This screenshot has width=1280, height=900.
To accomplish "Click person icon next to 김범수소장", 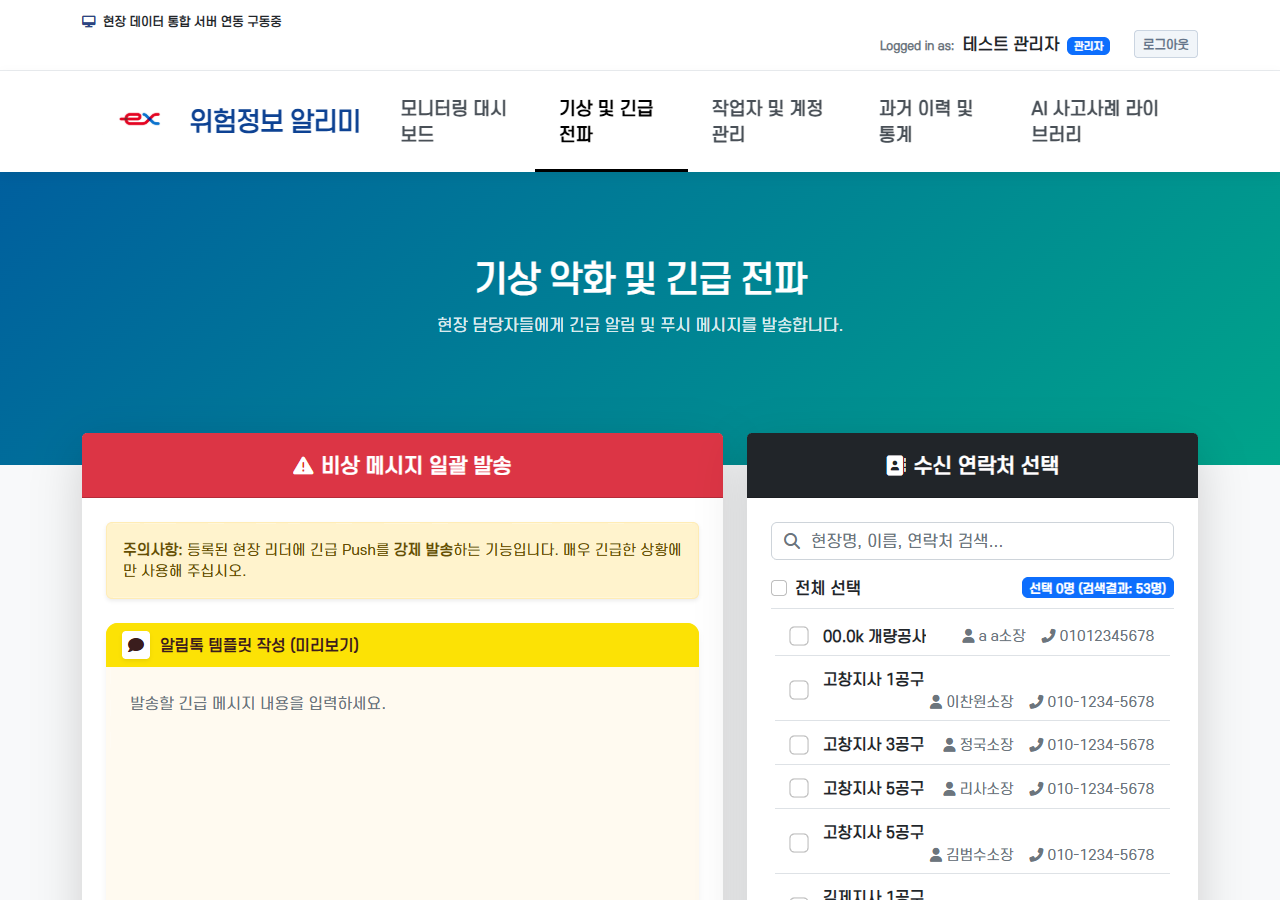I will pos(936,855).
